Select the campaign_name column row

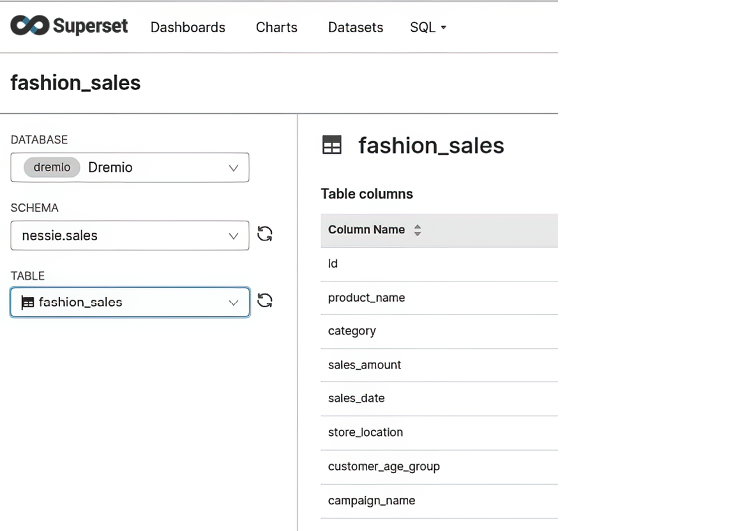tap(439, 501)
